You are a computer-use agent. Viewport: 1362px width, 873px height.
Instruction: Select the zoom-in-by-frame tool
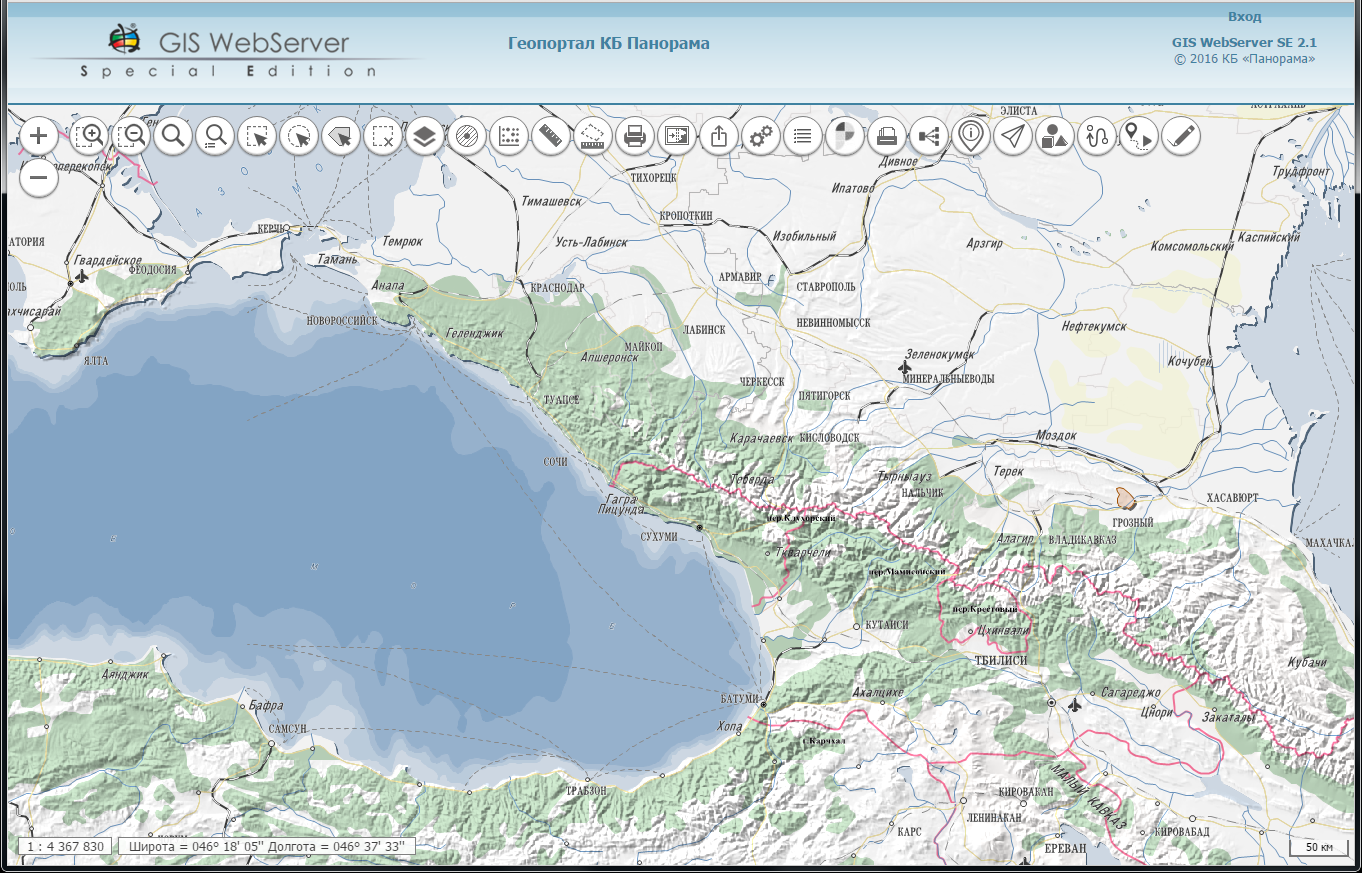pyautogui.click(x=90, y=136)
